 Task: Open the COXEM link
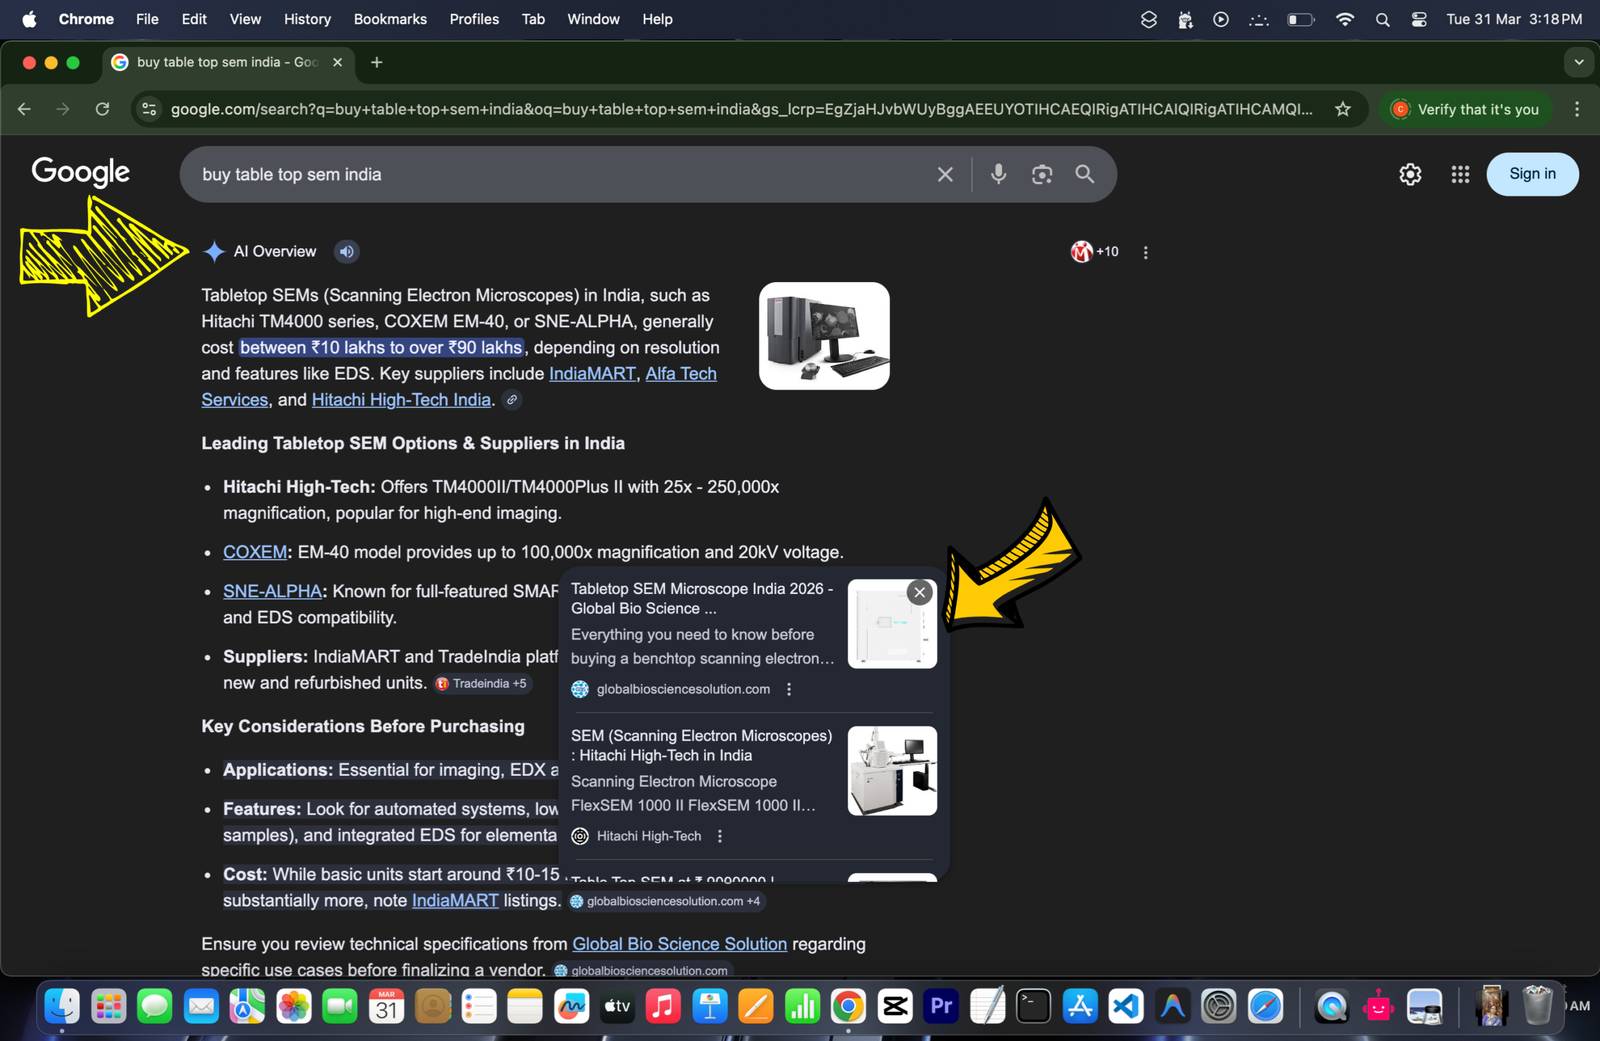tap(255, 552)
